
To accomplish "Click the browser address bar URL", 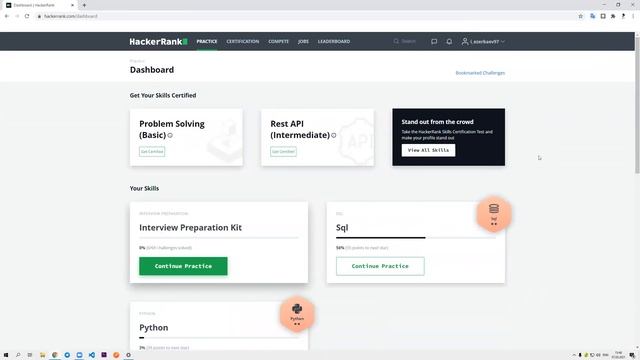I will point(71,16).
